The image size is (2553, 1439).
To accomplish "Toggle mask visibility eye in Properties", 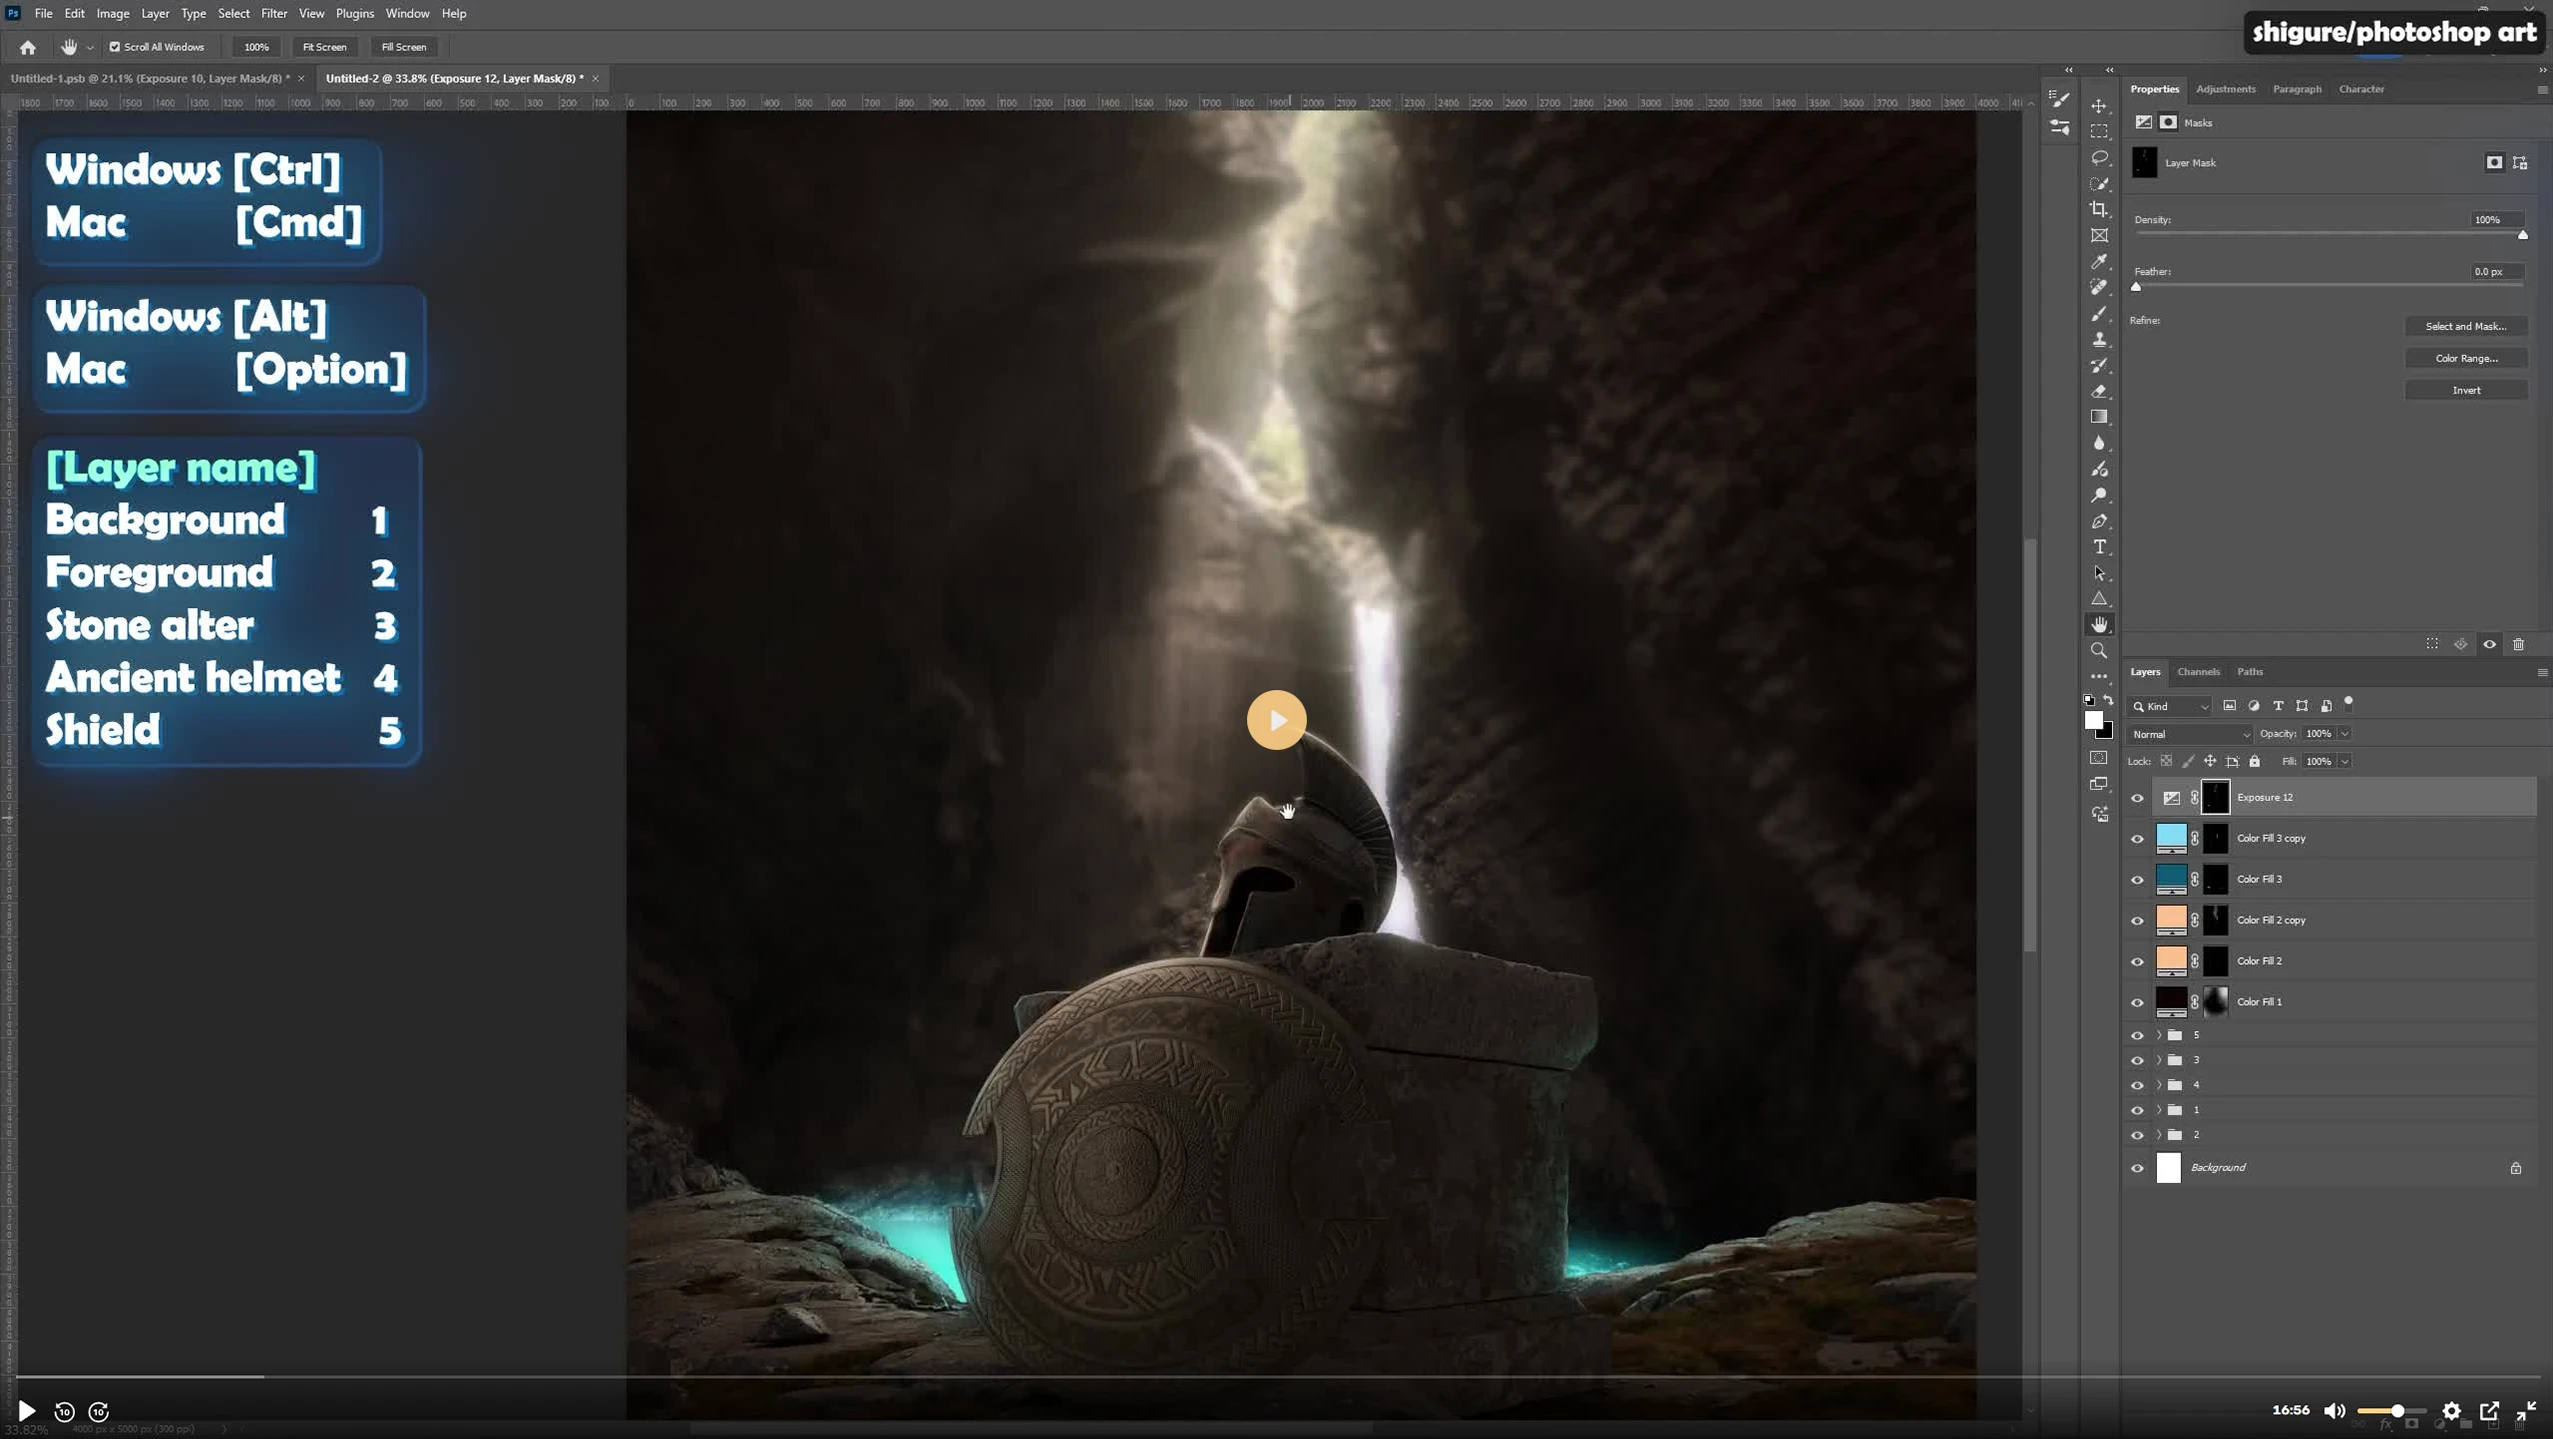I will 2490,645.
